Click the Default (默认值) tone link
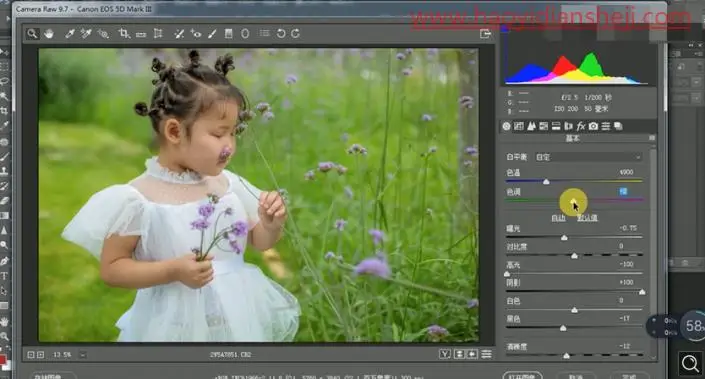Viewport: 705px width, 379px height. pos(587,218)
